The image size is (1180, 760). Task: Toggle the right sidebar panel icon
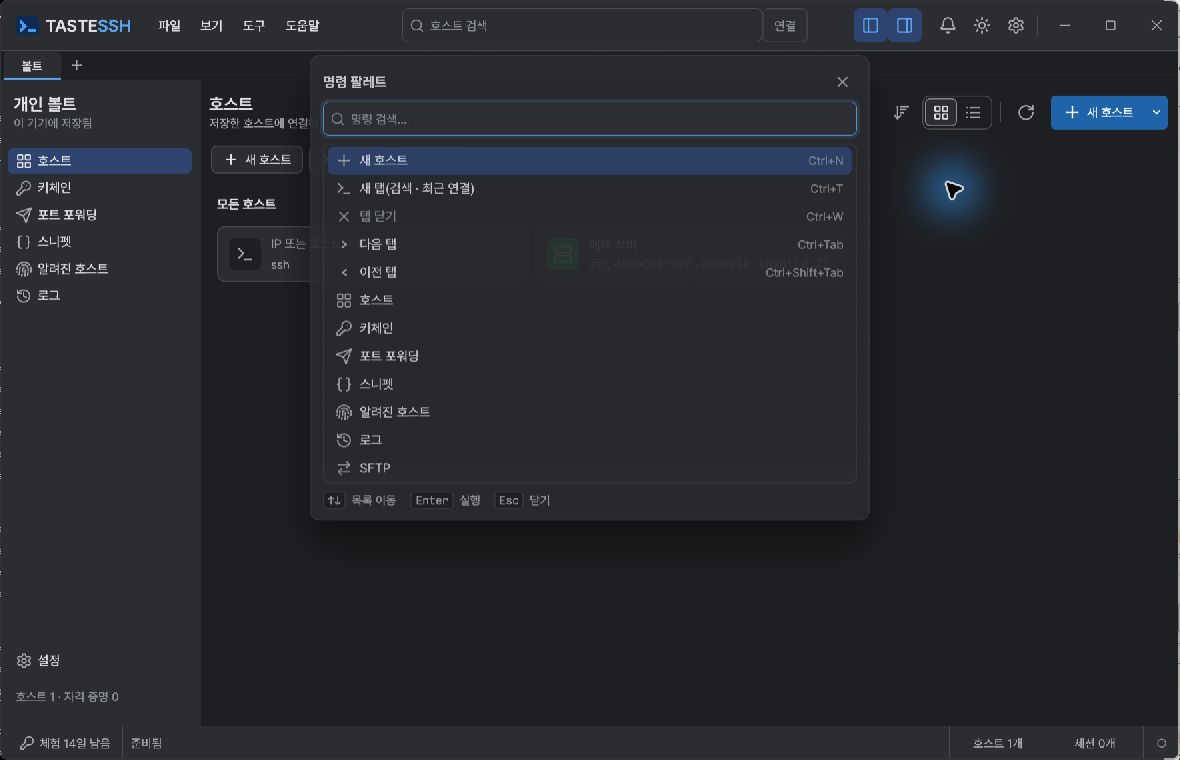pyautogui.click(x=905, y=26)
